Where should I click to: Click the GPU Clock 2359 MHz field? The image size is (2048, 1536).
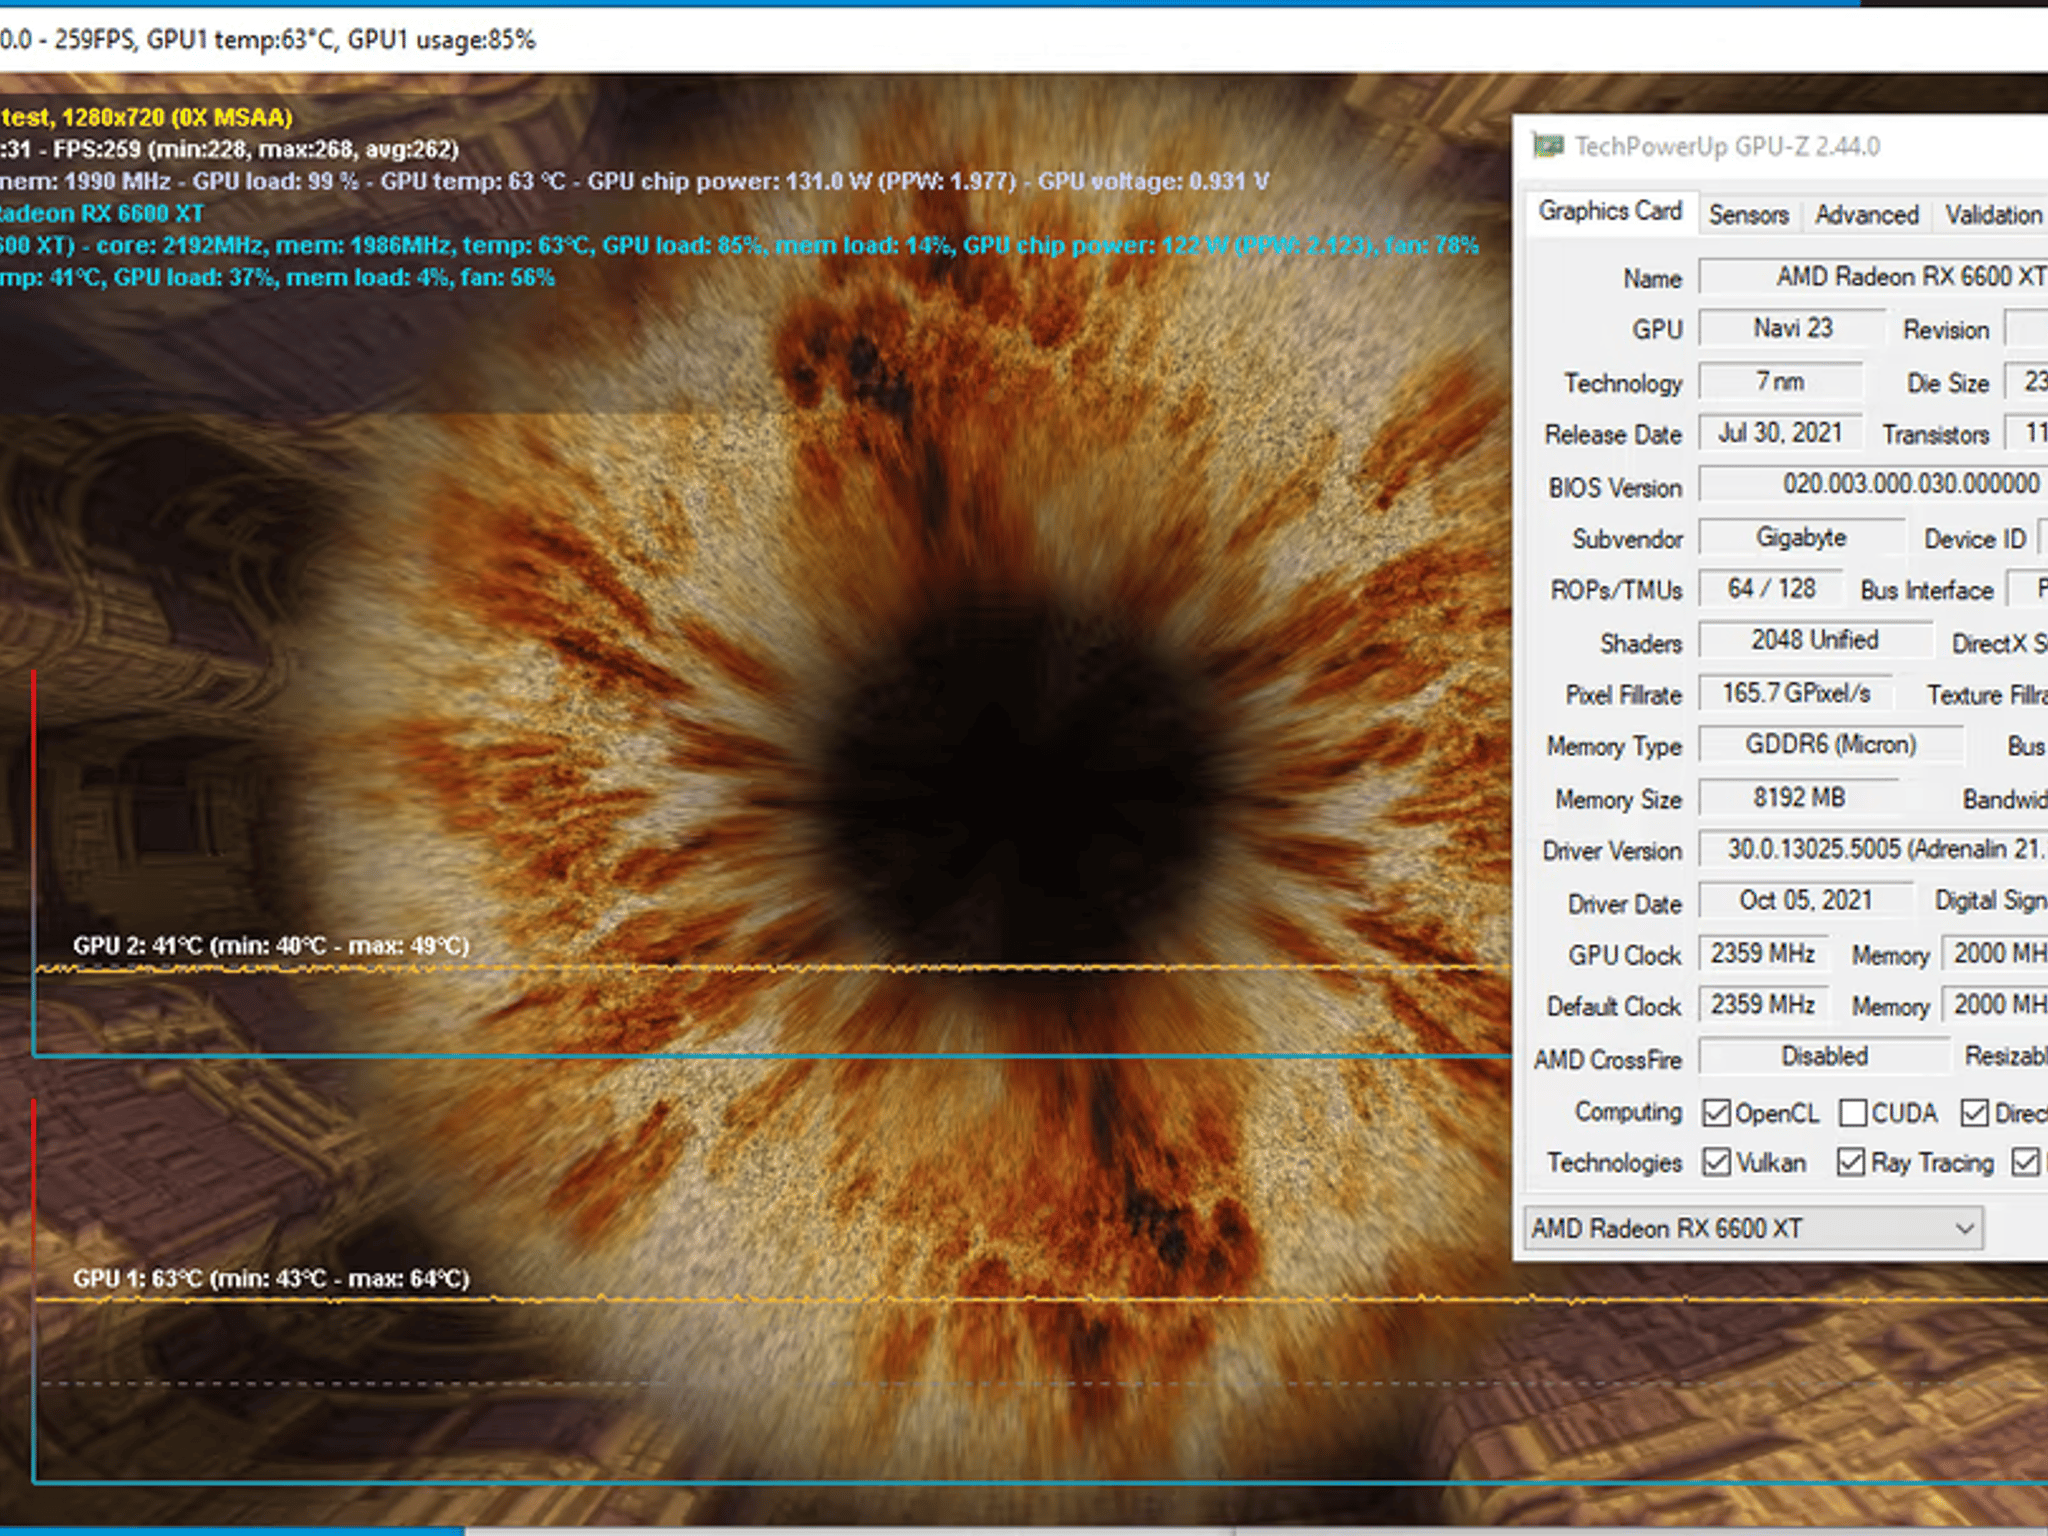(x=1762, y=953)
